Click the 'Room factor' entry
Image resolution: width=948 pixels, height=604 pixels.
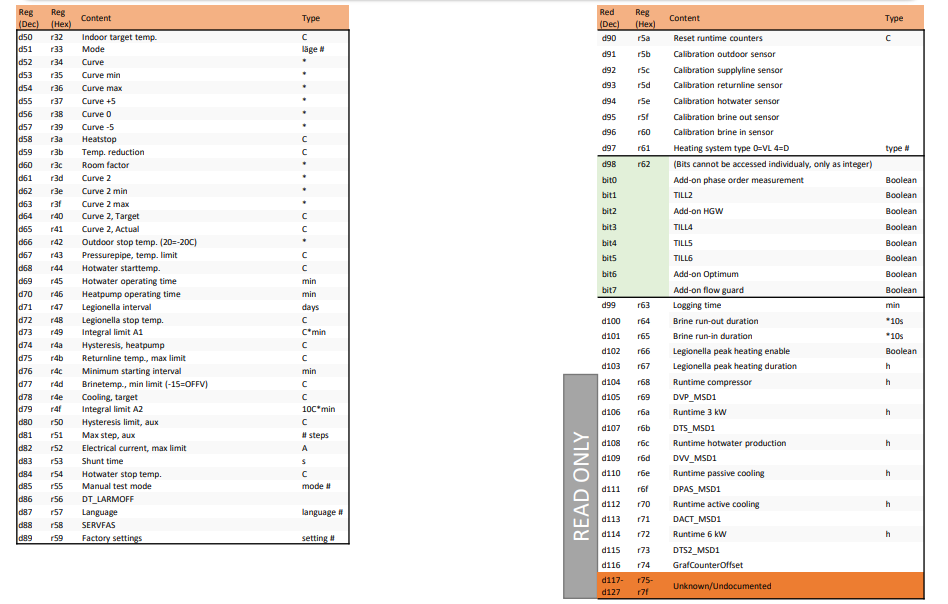[x=105, y=165]
